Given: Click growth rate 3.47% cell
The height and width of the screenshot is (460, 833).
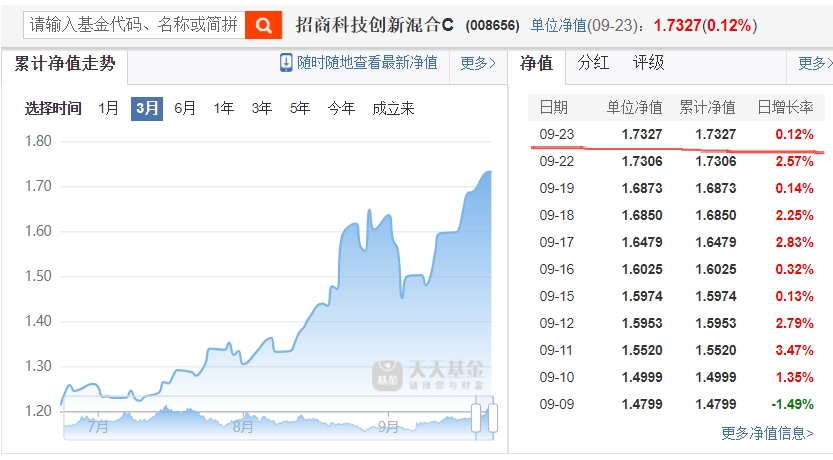Looking at the screenshot, I should (794, 351).
